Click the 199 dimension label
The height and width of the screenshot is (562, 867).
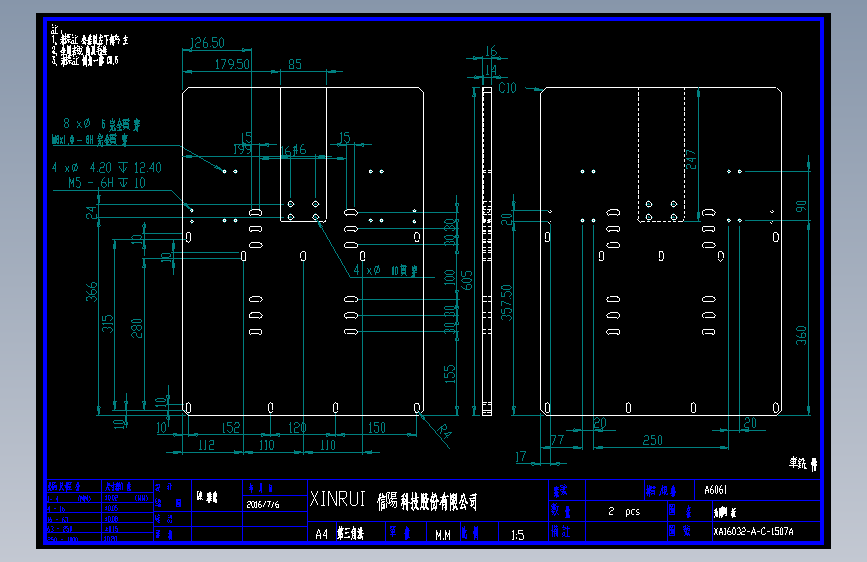[x=242, y=149]
